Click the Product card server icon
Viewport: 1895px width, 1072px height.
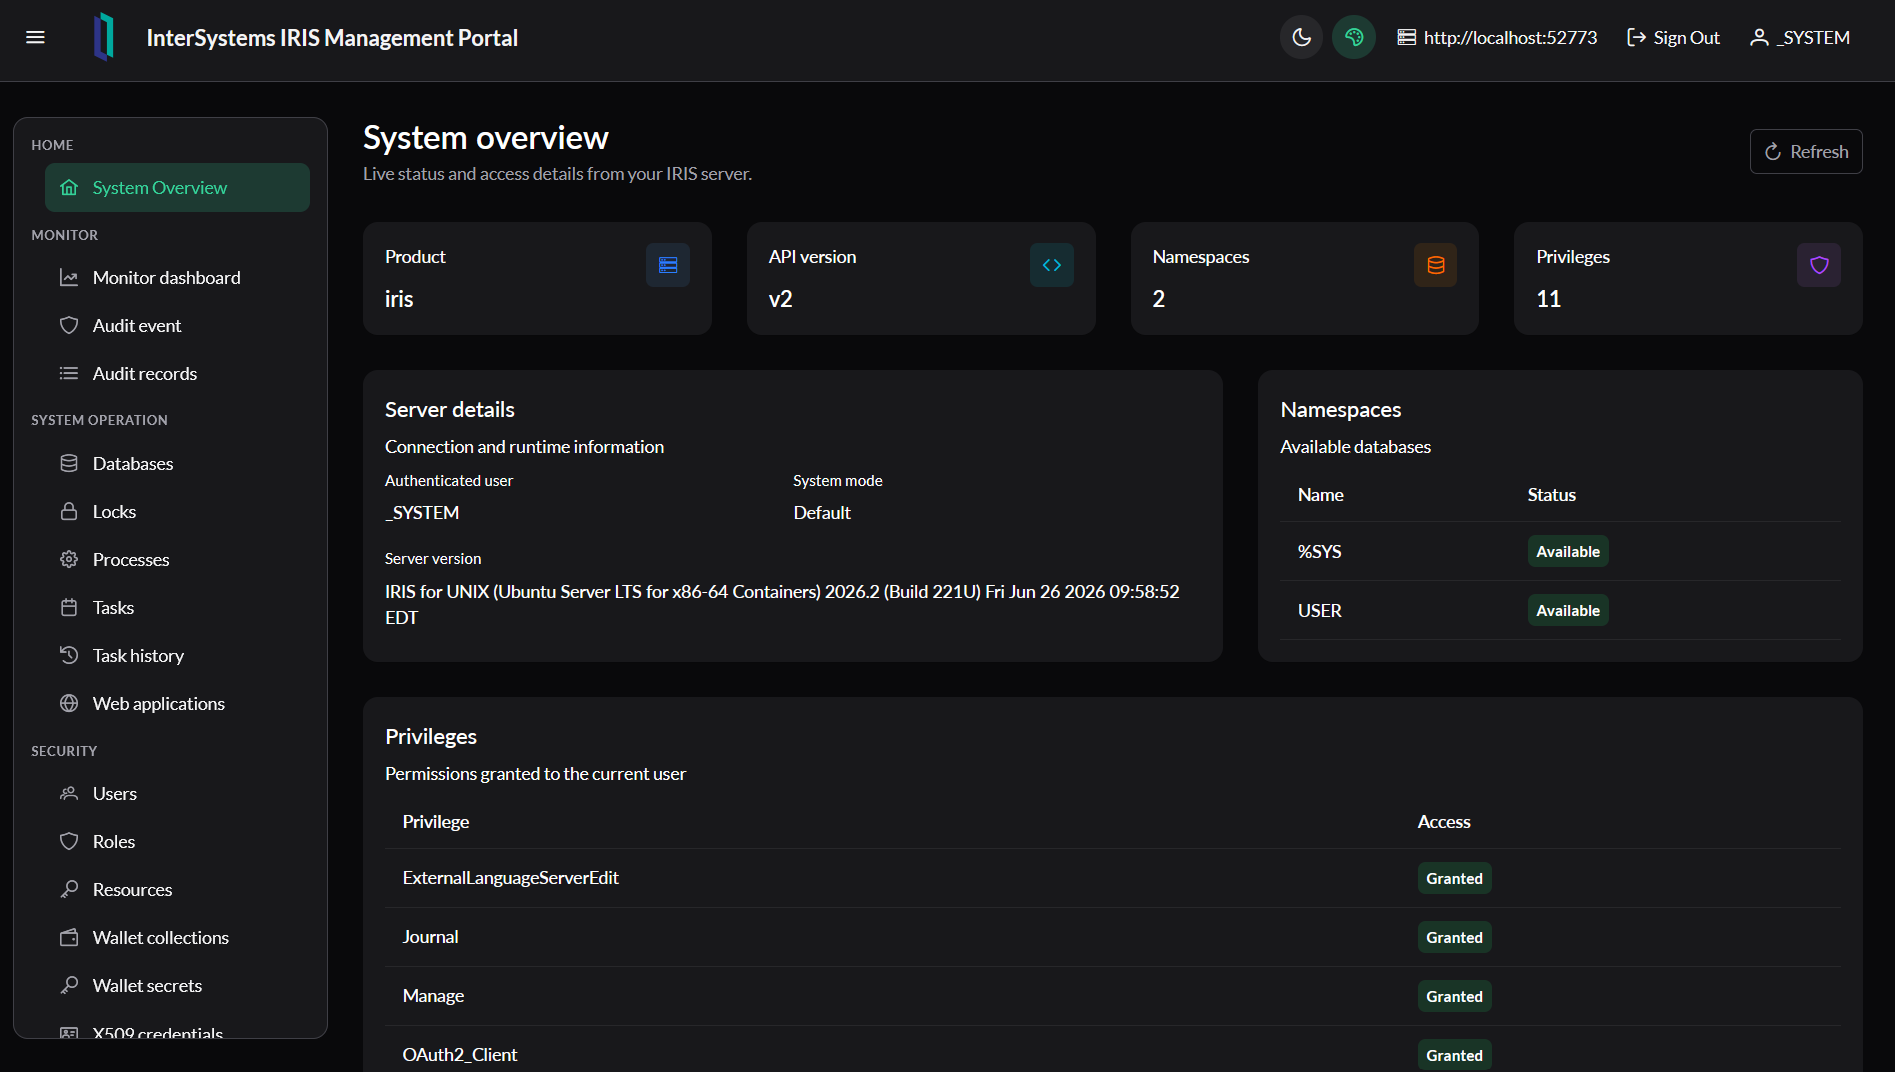click(x=668, y=265)
